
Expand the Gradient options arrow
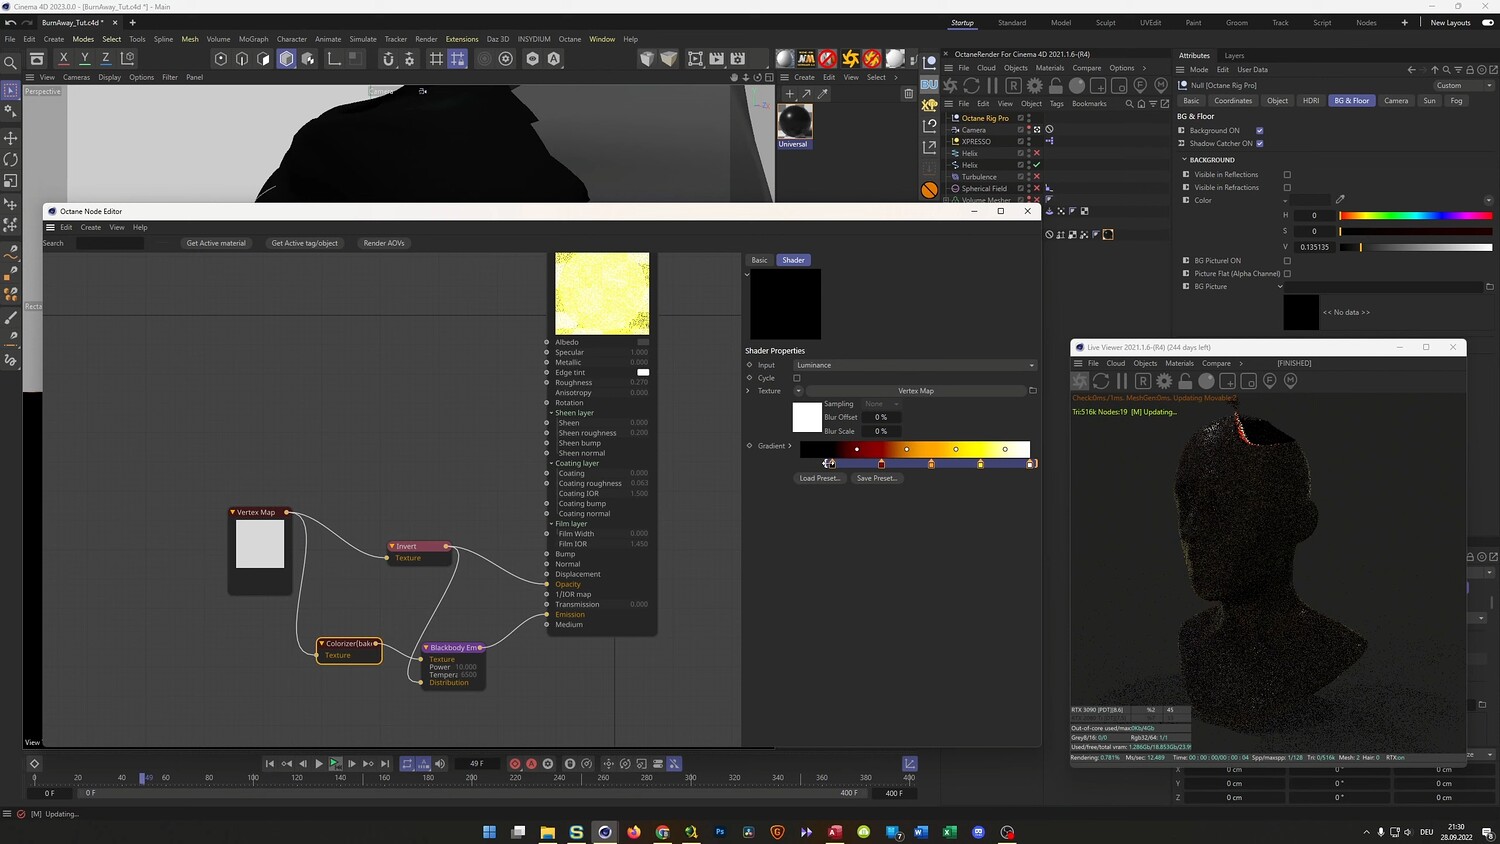[790, 446]
